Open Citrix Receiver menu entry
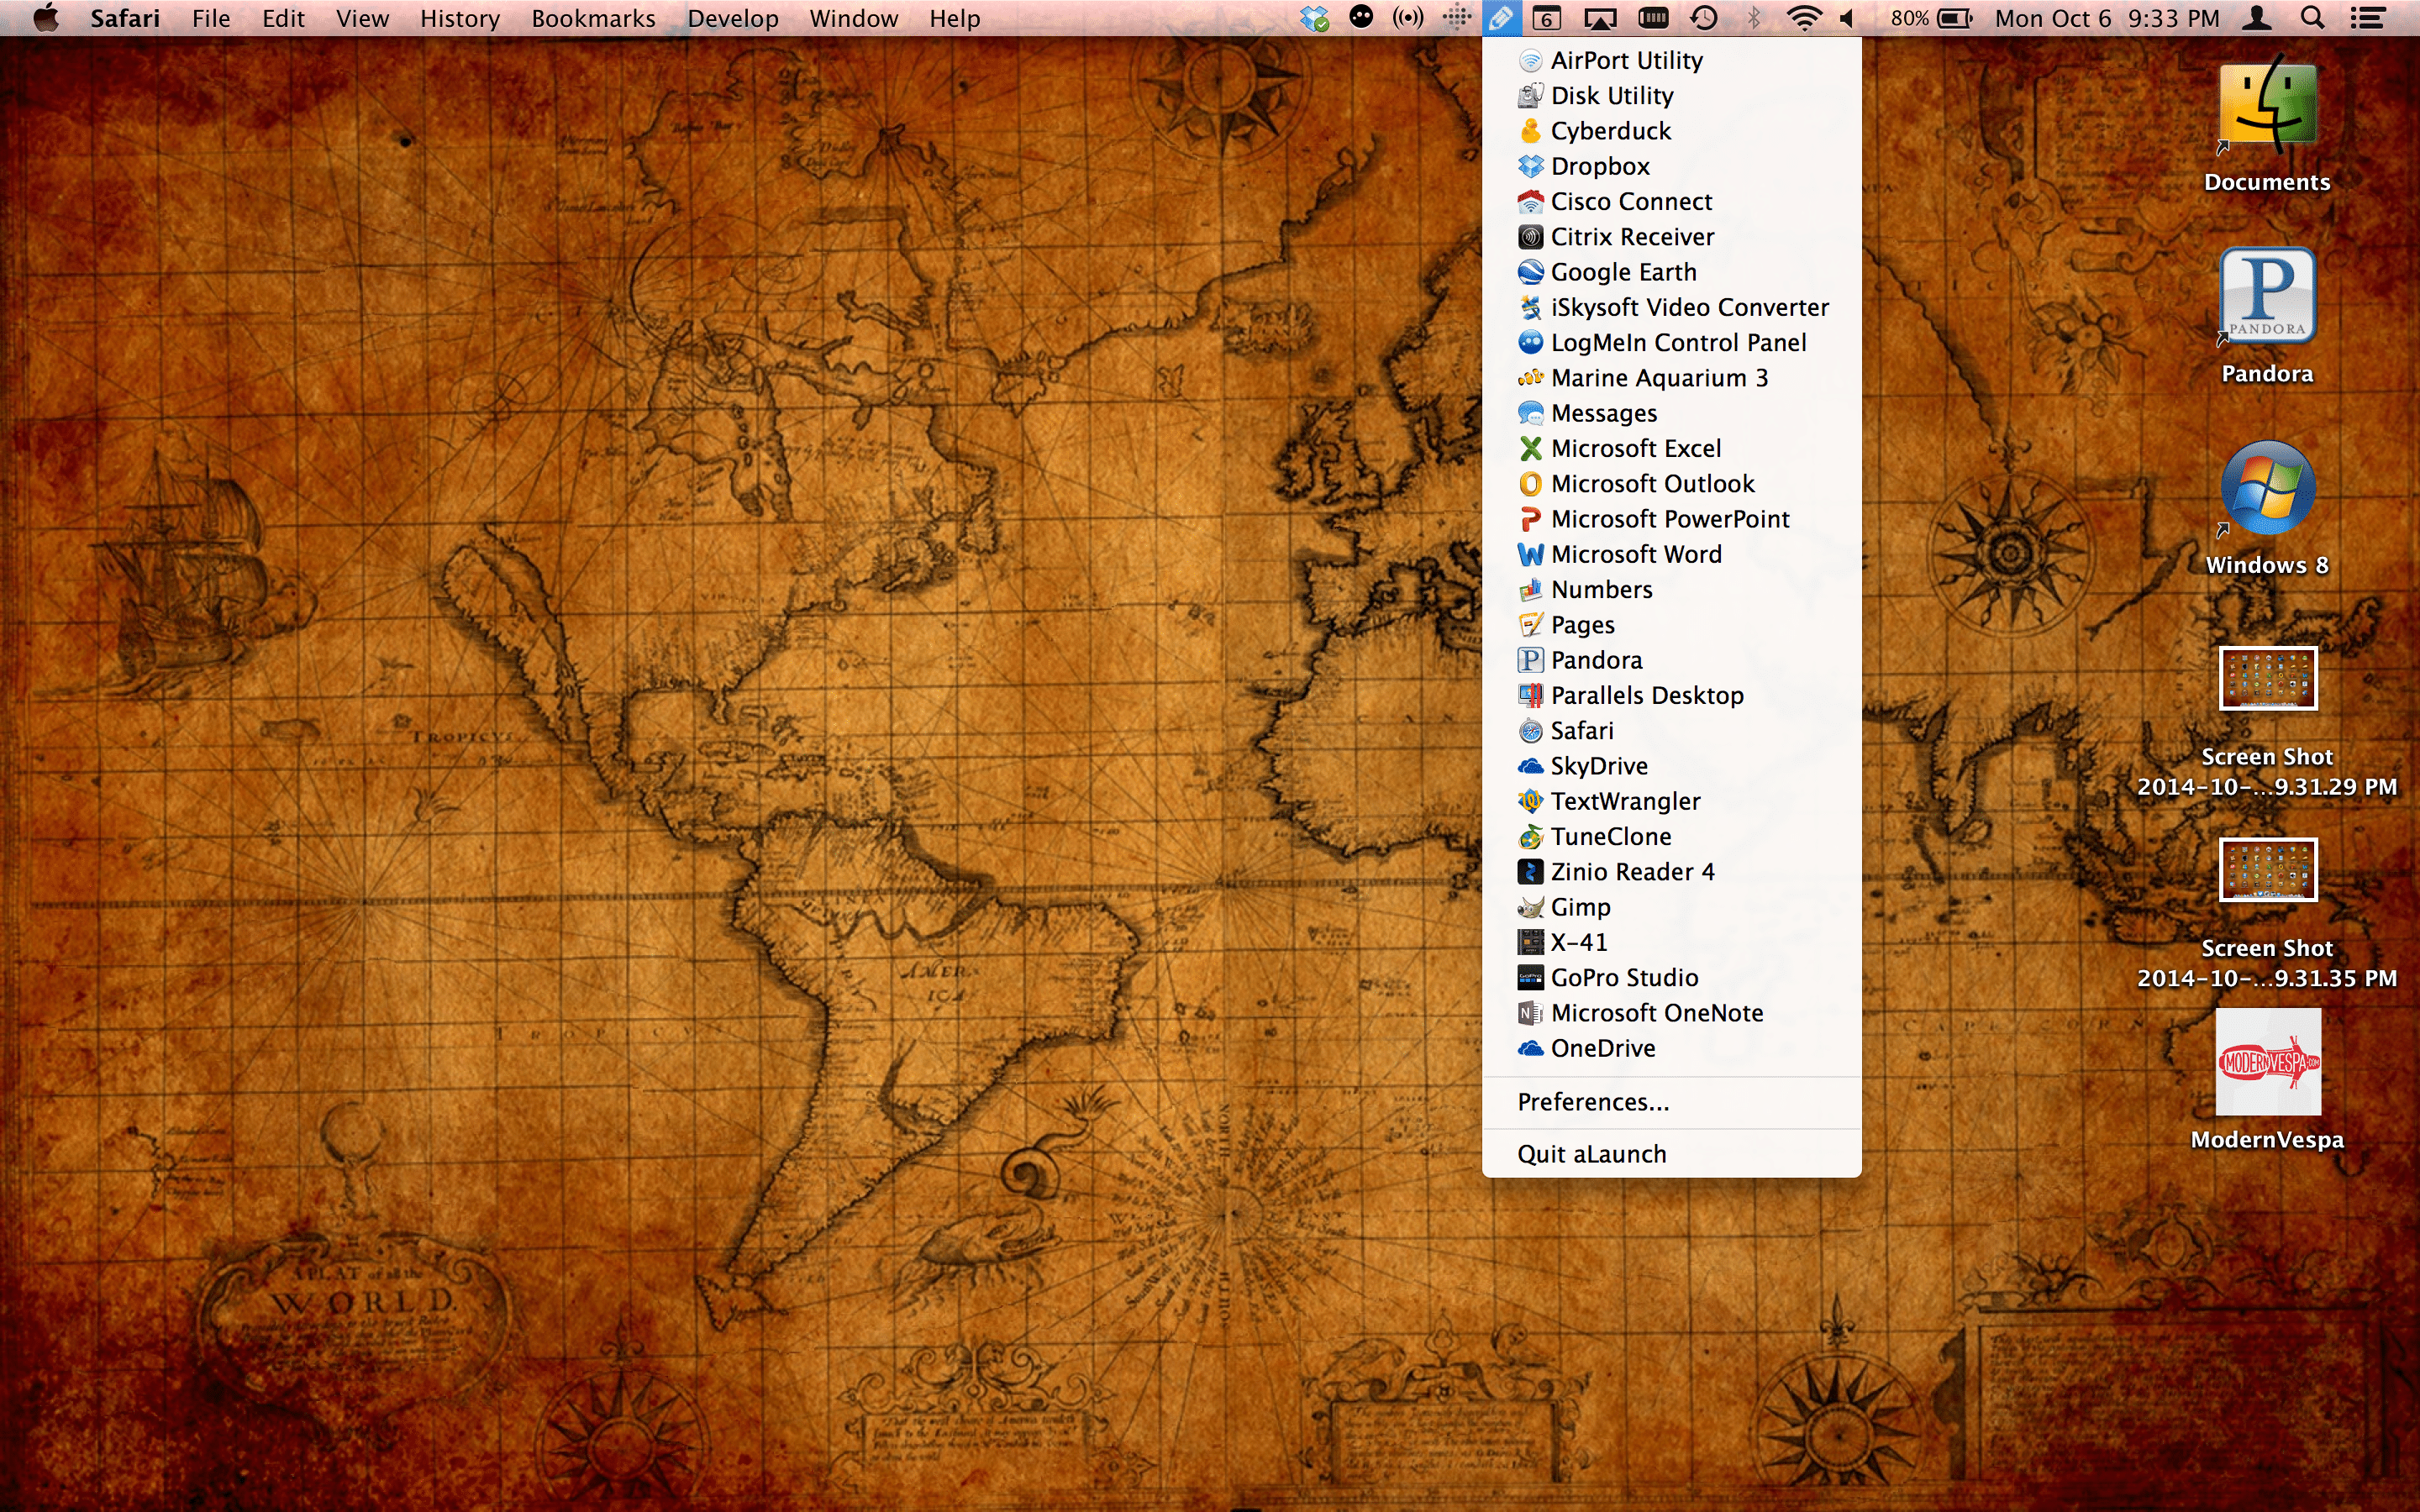 1671,237
